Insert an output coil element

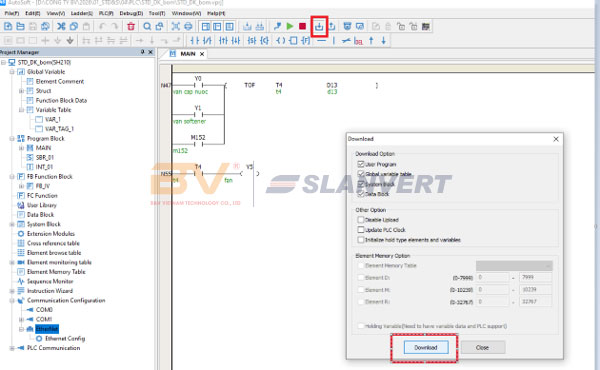click(x=280, y=41)
